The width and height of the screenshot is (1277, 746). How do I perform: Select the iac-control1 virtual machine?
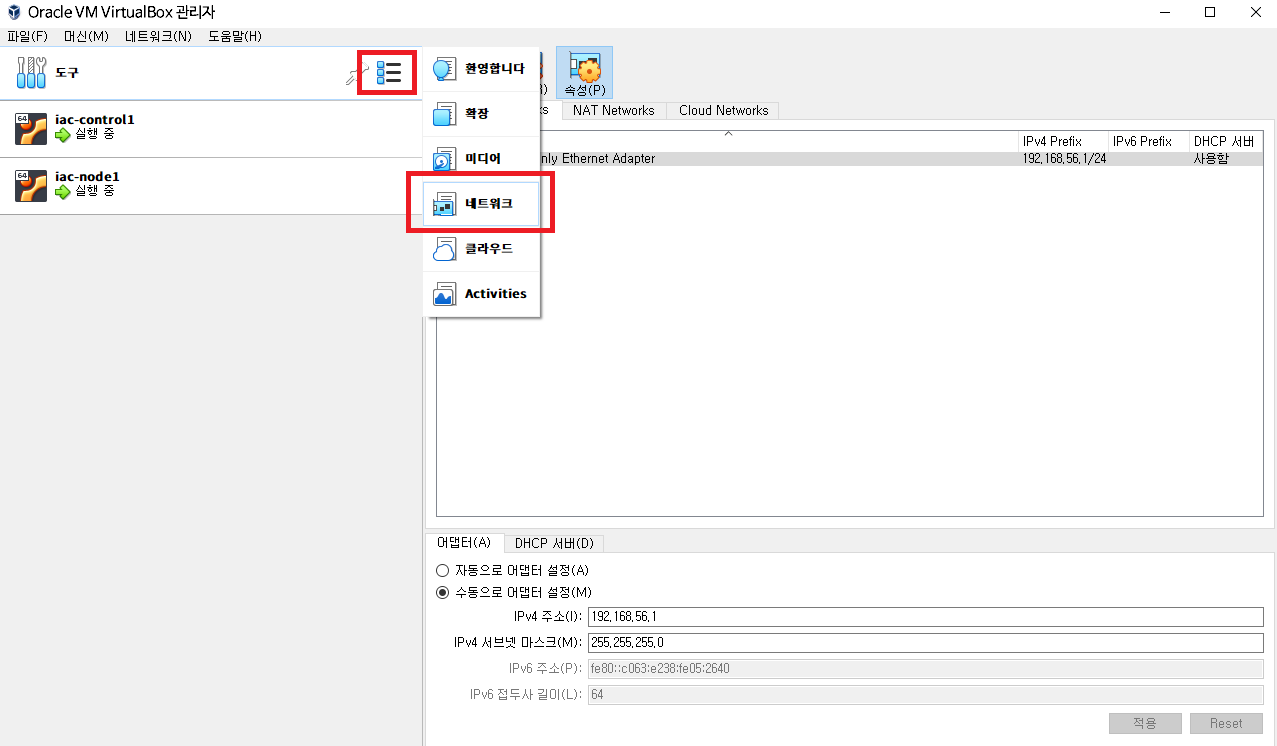pos(211,129)
